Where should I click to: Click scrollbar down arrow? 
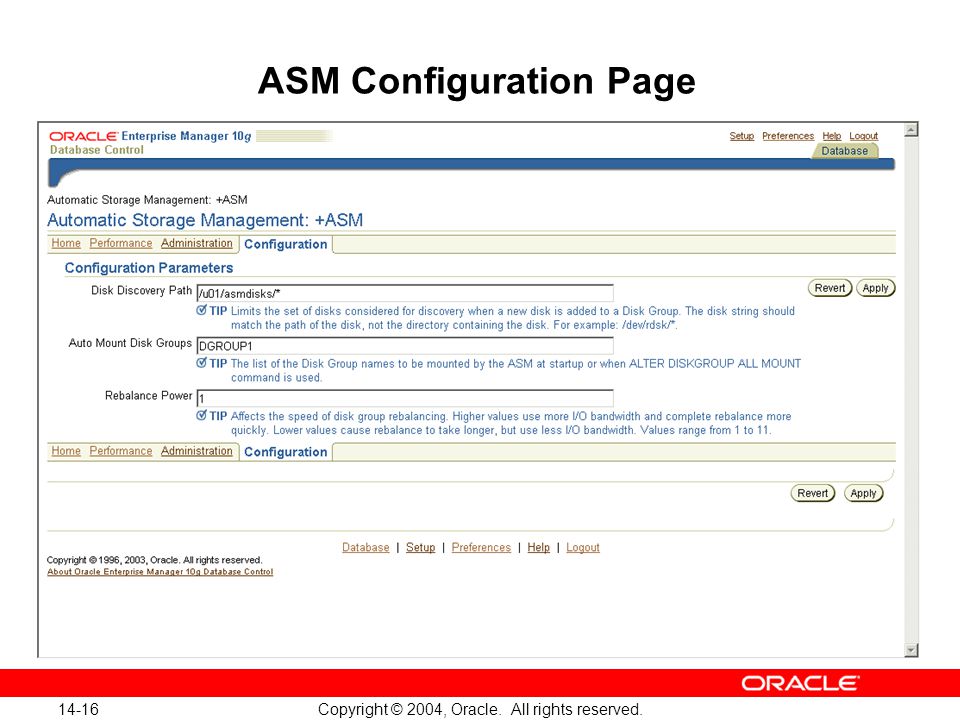[911, 650]
